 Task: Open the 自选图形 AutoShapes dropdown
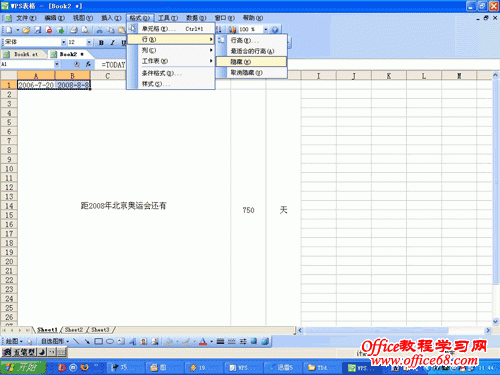point(55,341)
